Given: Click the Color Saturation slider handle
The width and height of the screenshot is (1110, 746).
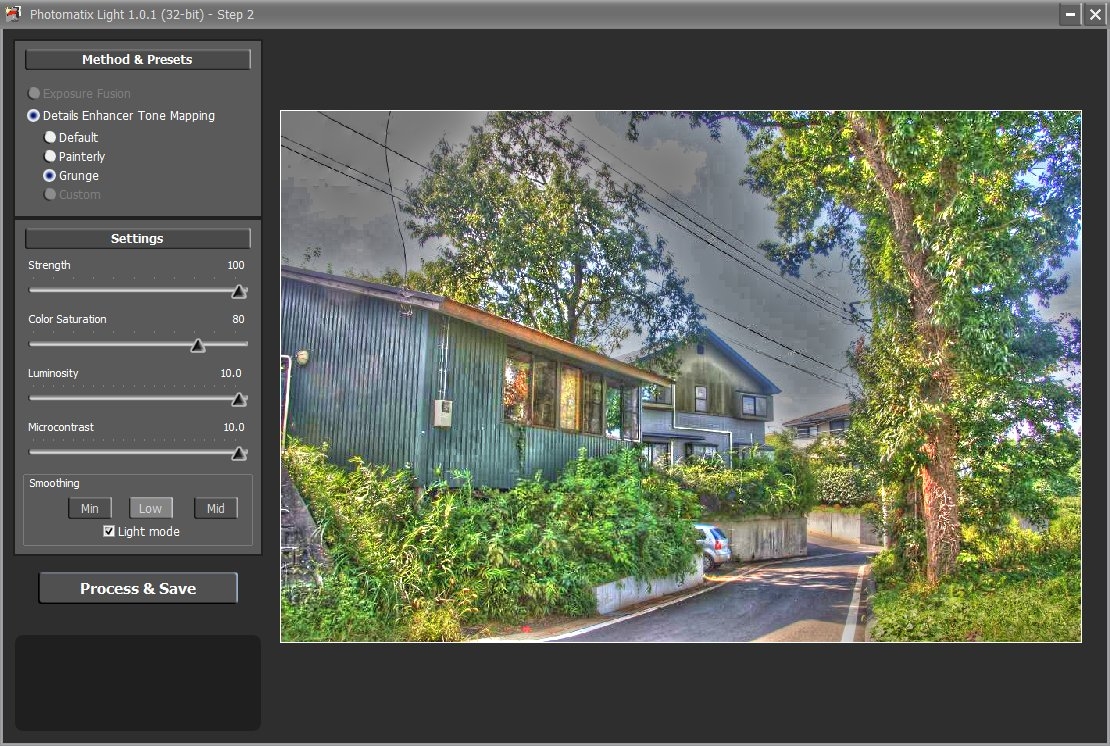Looking at the screenshot, I should click(x=198, y=345).
